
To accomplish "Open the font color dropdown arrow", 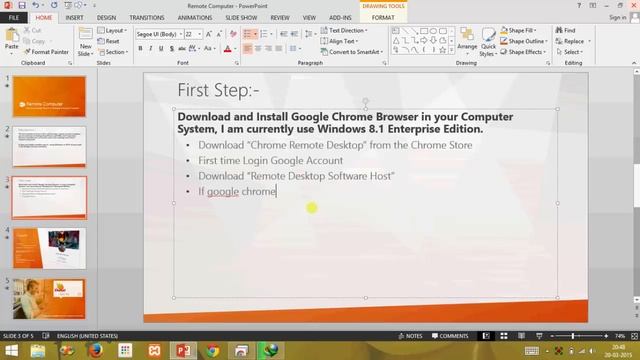I will [235, 49].
